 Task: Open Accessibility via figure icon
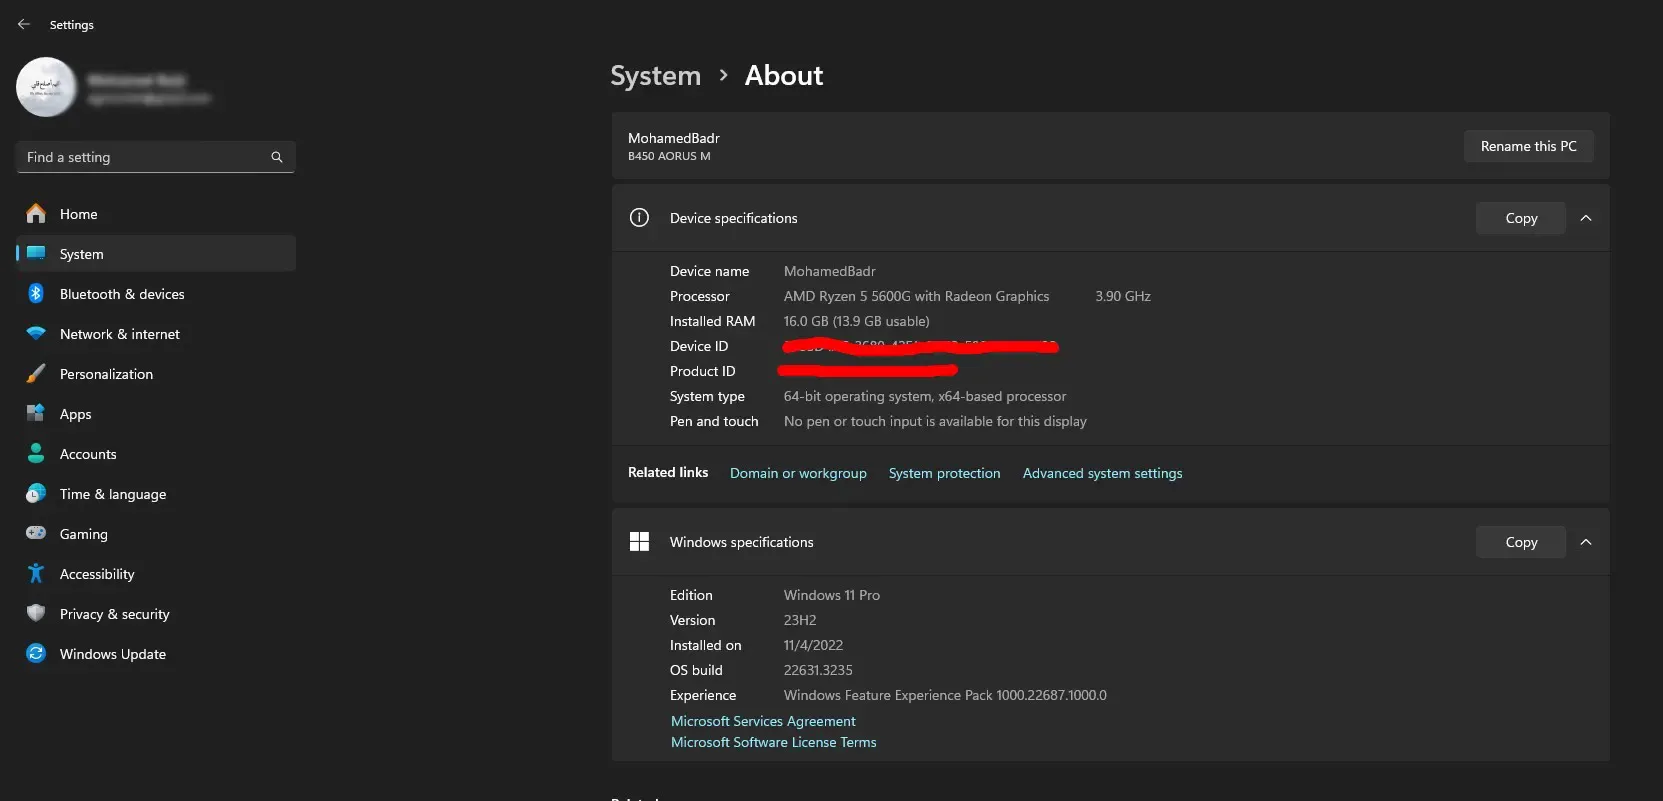pyautogui.click(x=36, y=573)
